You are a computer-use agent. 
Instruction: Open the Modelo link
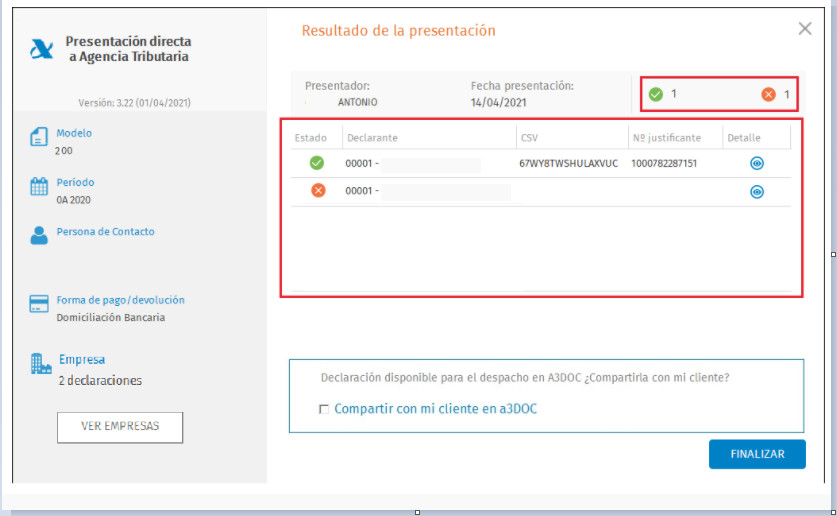74,133
